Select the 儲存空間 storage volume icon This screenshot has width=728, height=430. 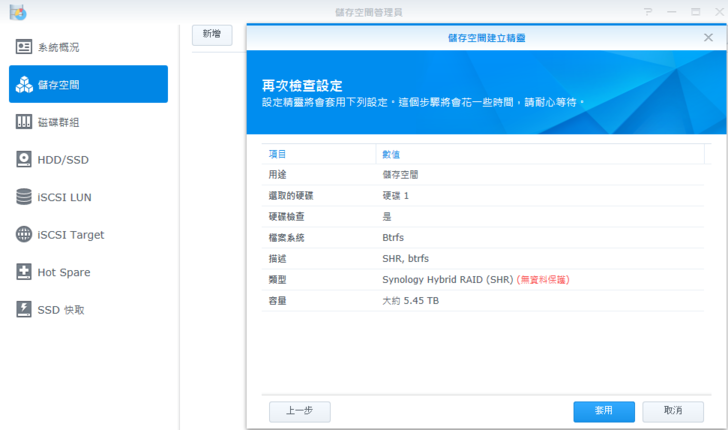[24, 85]
